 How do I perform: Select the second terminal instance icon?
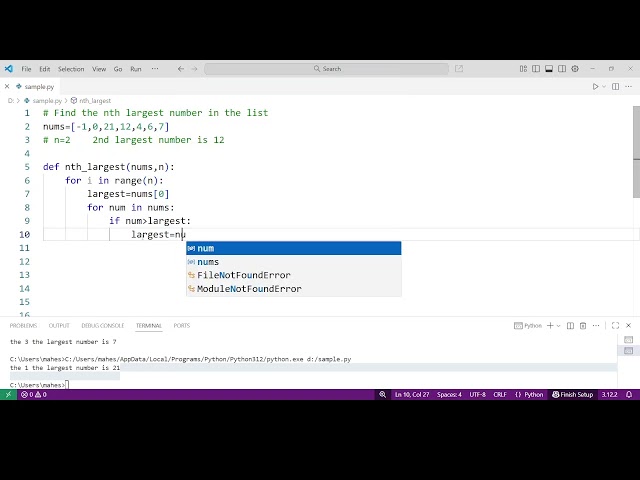point(629,351)
